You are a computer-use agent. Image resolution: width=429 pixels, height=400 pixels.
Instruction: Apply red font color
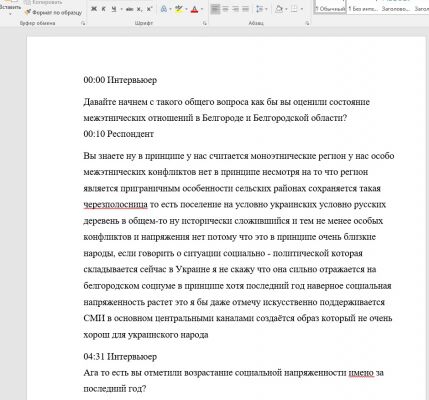click(x=195, y=9)
